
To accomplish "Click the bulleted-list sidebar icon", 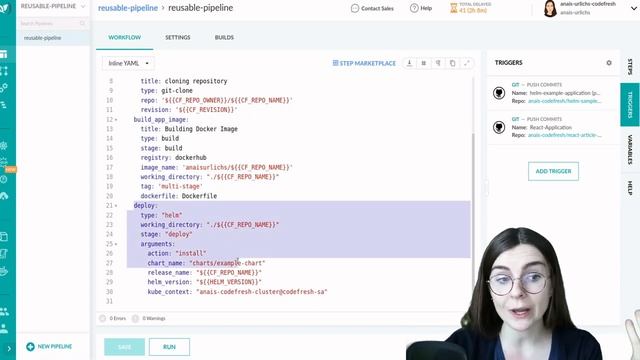I will [4, 105].
